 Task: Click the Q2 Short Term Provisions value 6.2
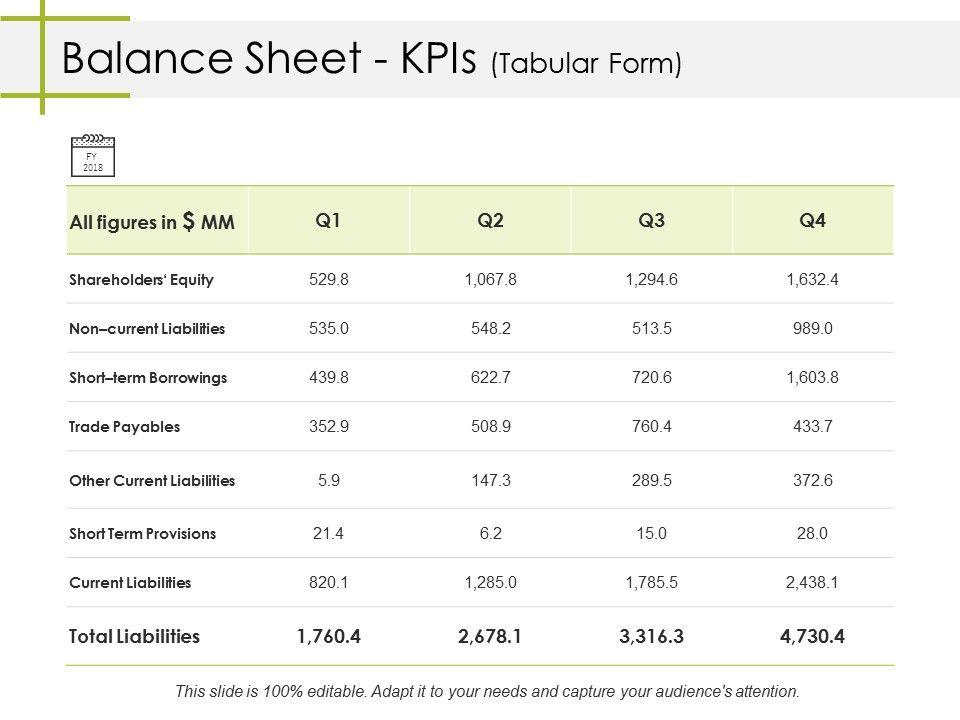point(490,533)
